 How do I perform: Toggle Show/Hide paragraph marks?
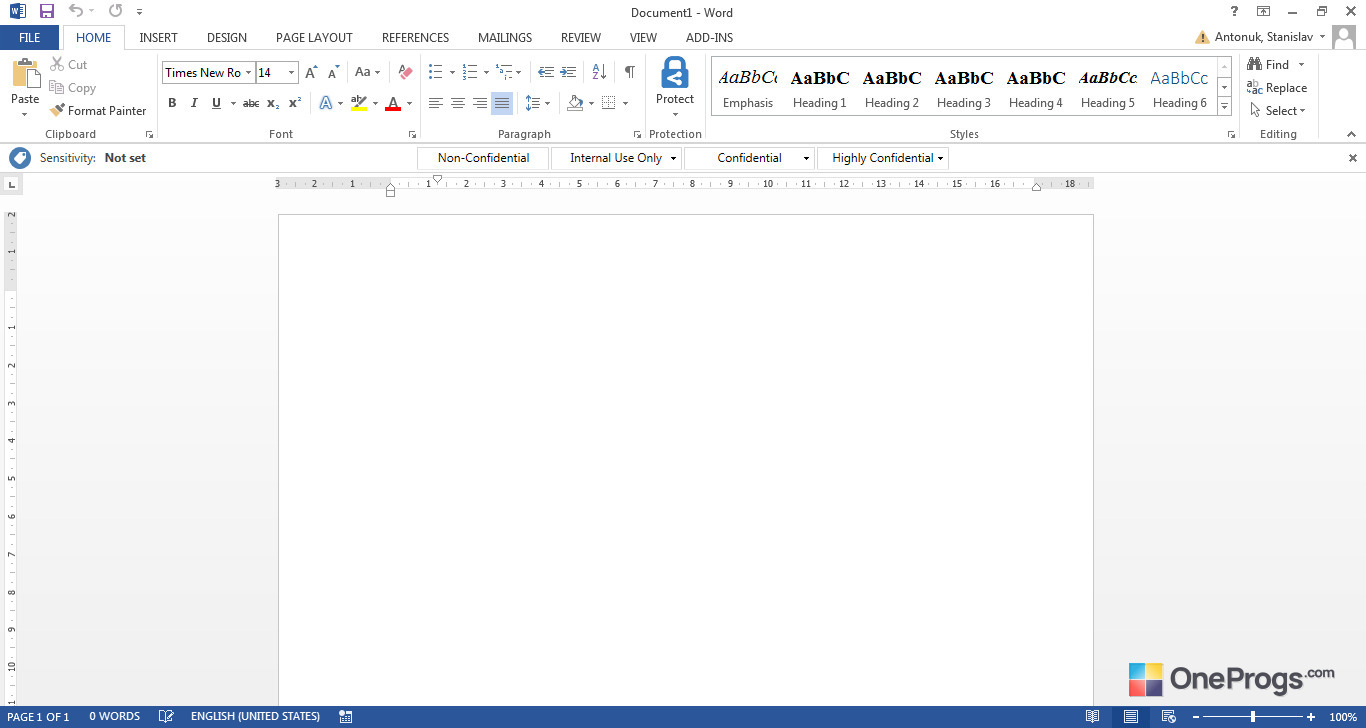pyautogui.click(x=629, y=73)
